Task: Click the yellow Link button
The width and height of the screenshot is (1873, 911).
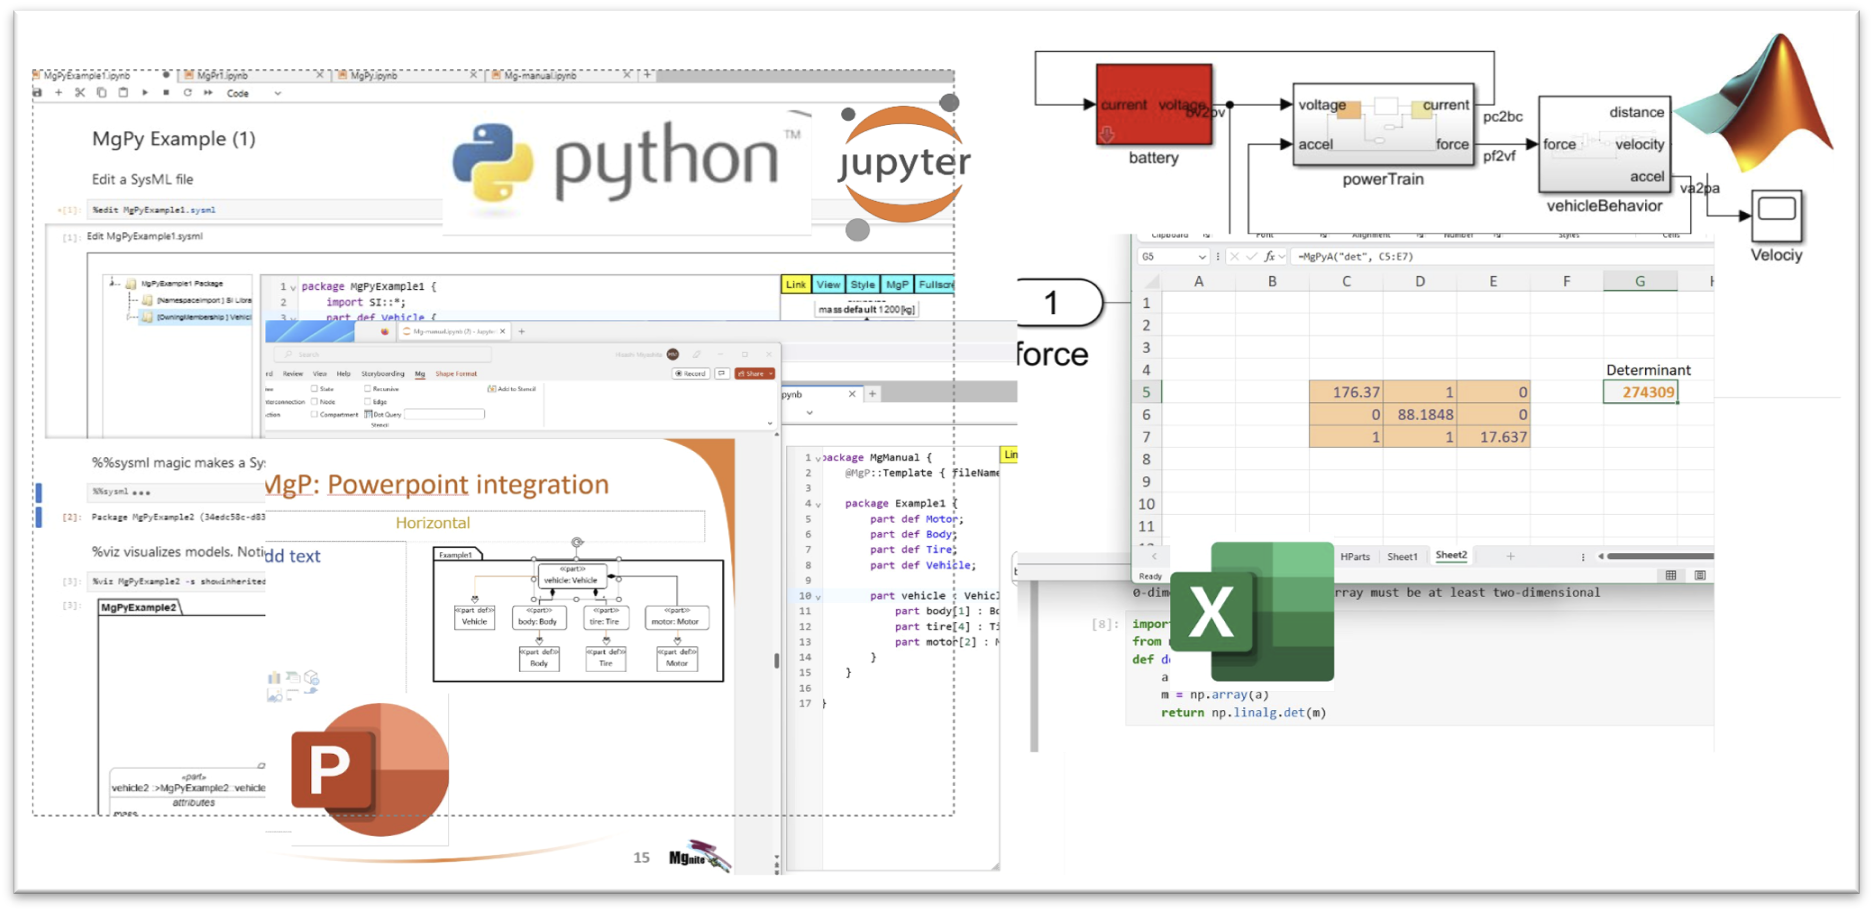Action: pos(795,285)
